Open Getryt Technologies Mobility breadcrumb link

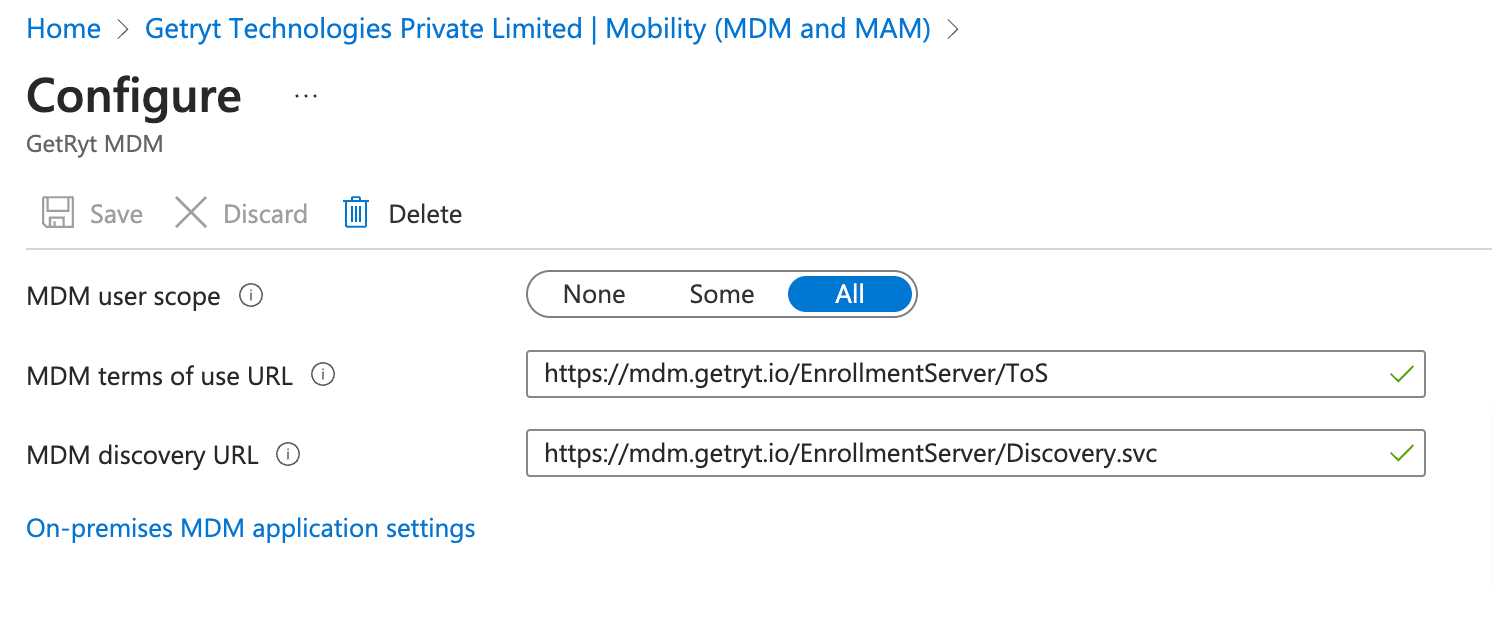538,29
